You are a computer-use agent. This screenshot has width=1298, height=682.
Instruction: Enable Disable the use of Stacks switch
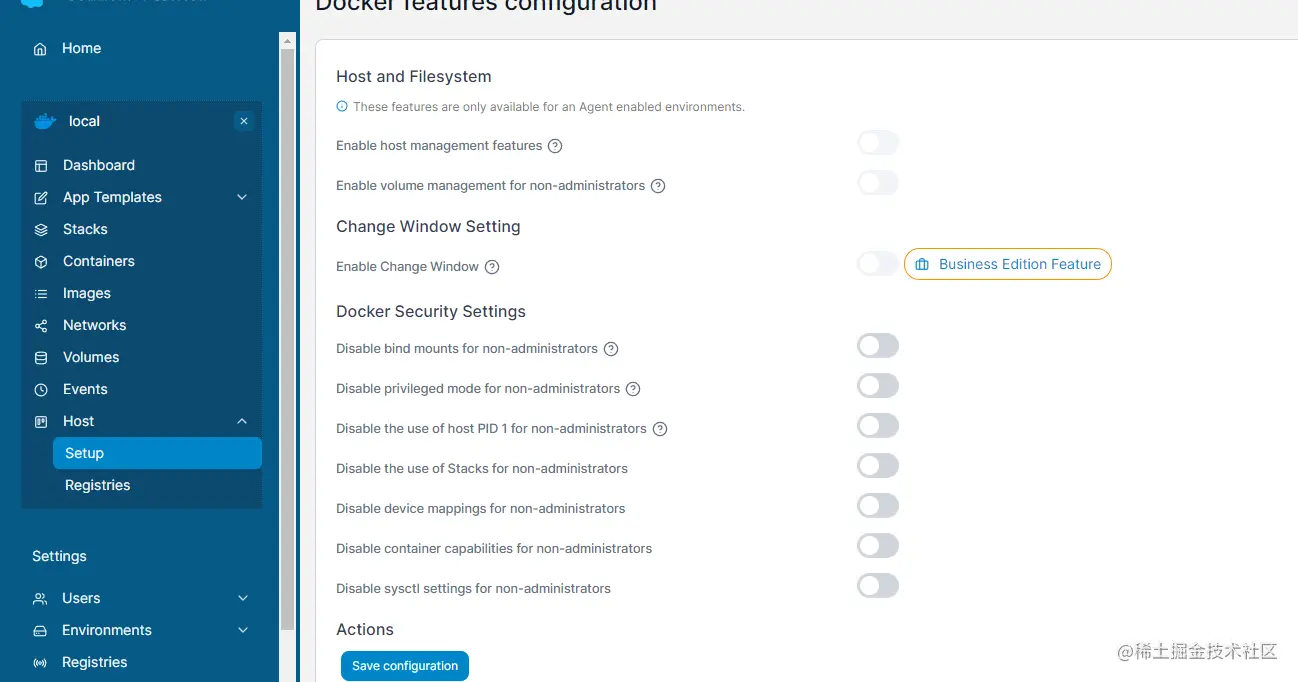click(x=878, y=466)
